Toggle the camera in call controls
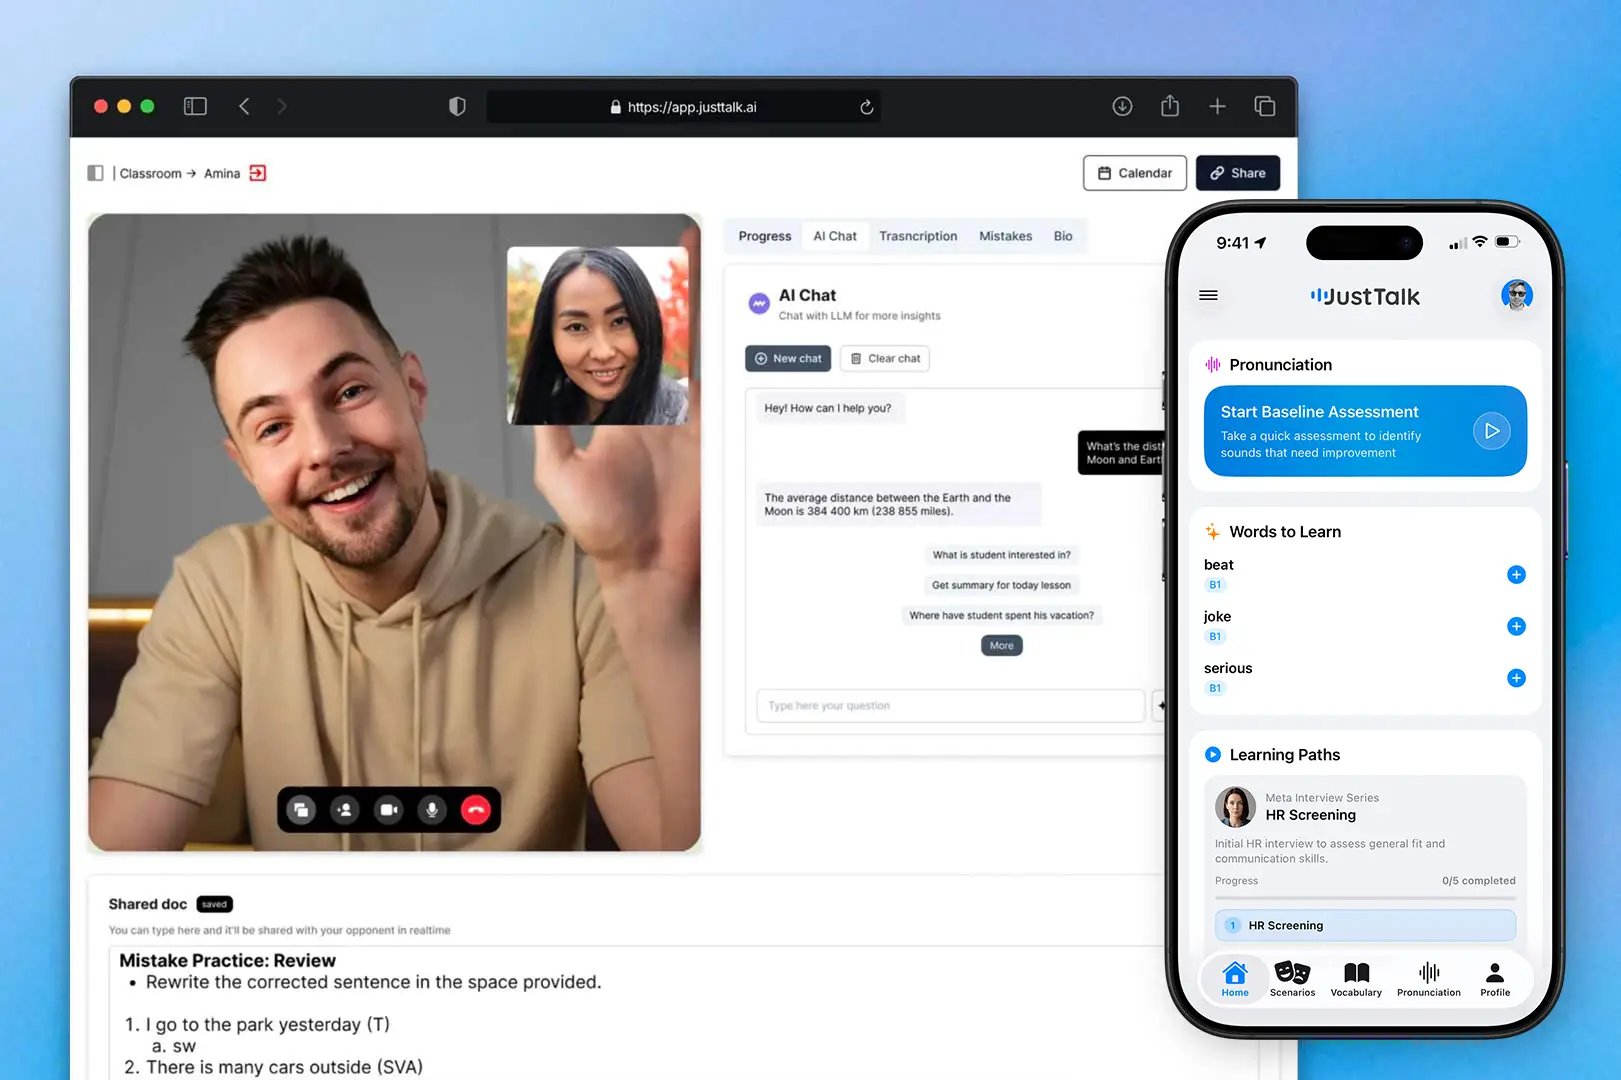 [x=389, y=810]
